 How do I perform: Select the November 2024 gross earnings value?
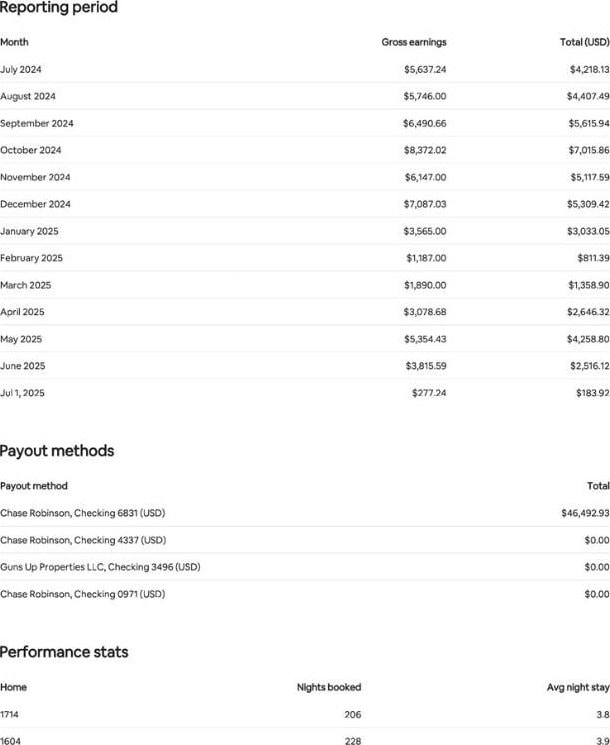pyautogui.click(x=425, y=177)
